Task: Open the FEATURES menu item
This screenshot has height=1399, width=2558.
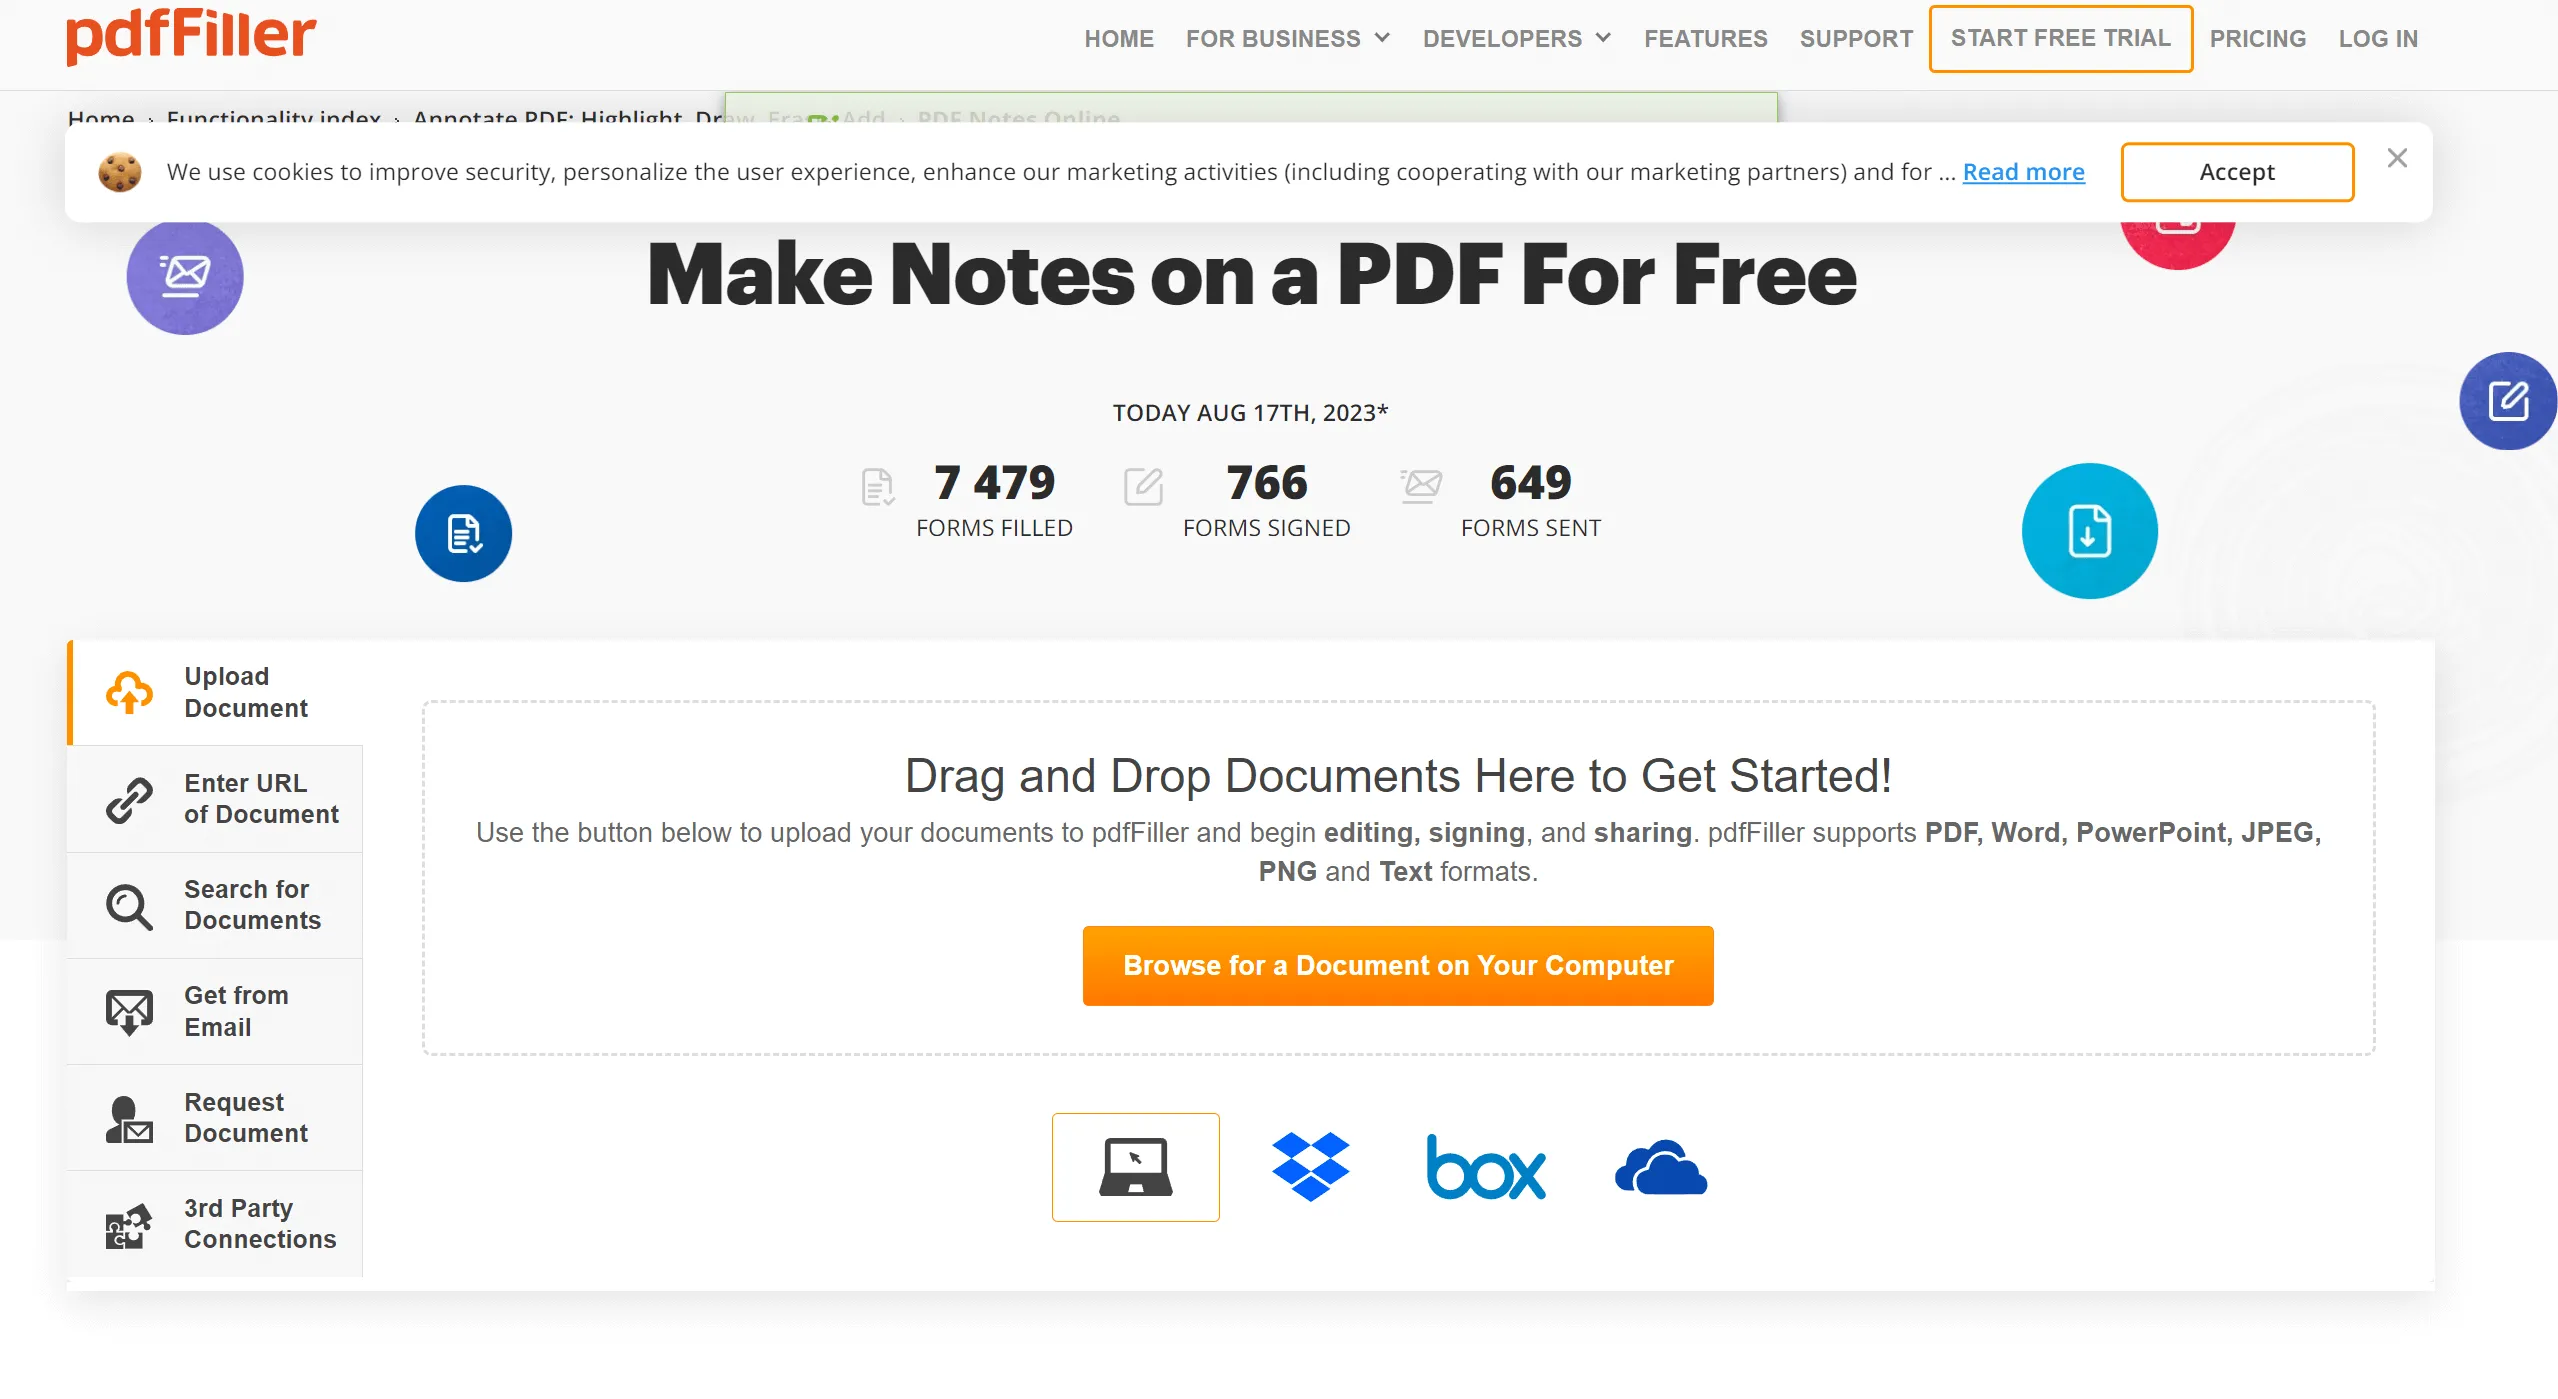Action: coord(1704,36)
